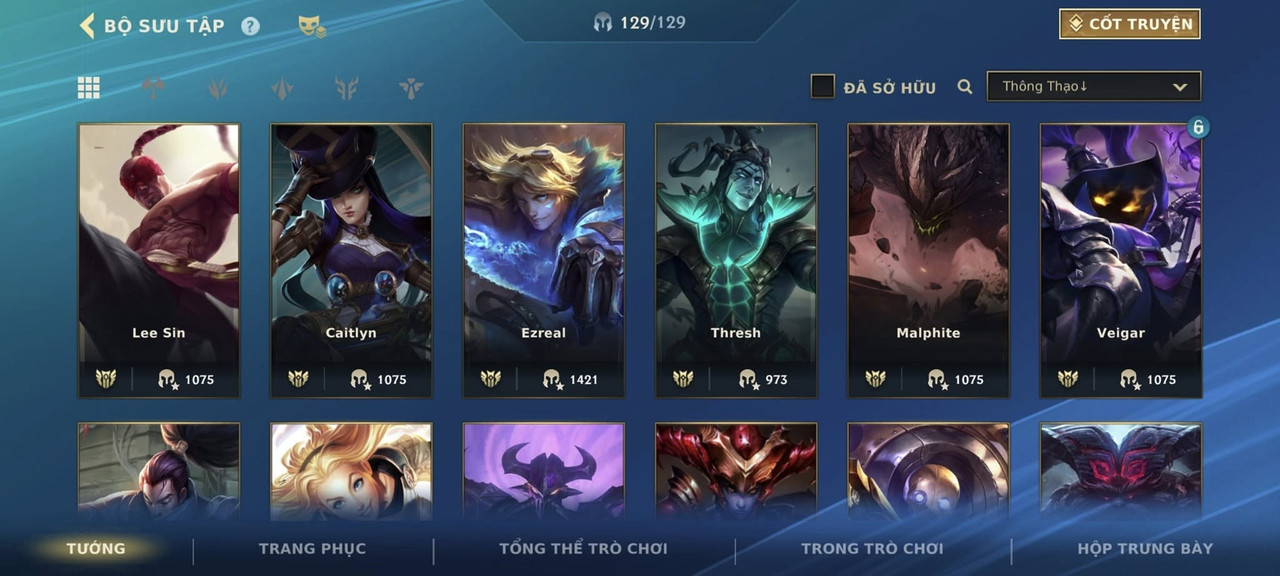Viewport: 1280px width, 576px height.
Task: Click the Thông Thạo dropdown chevron arrow
Action: 1180,87
